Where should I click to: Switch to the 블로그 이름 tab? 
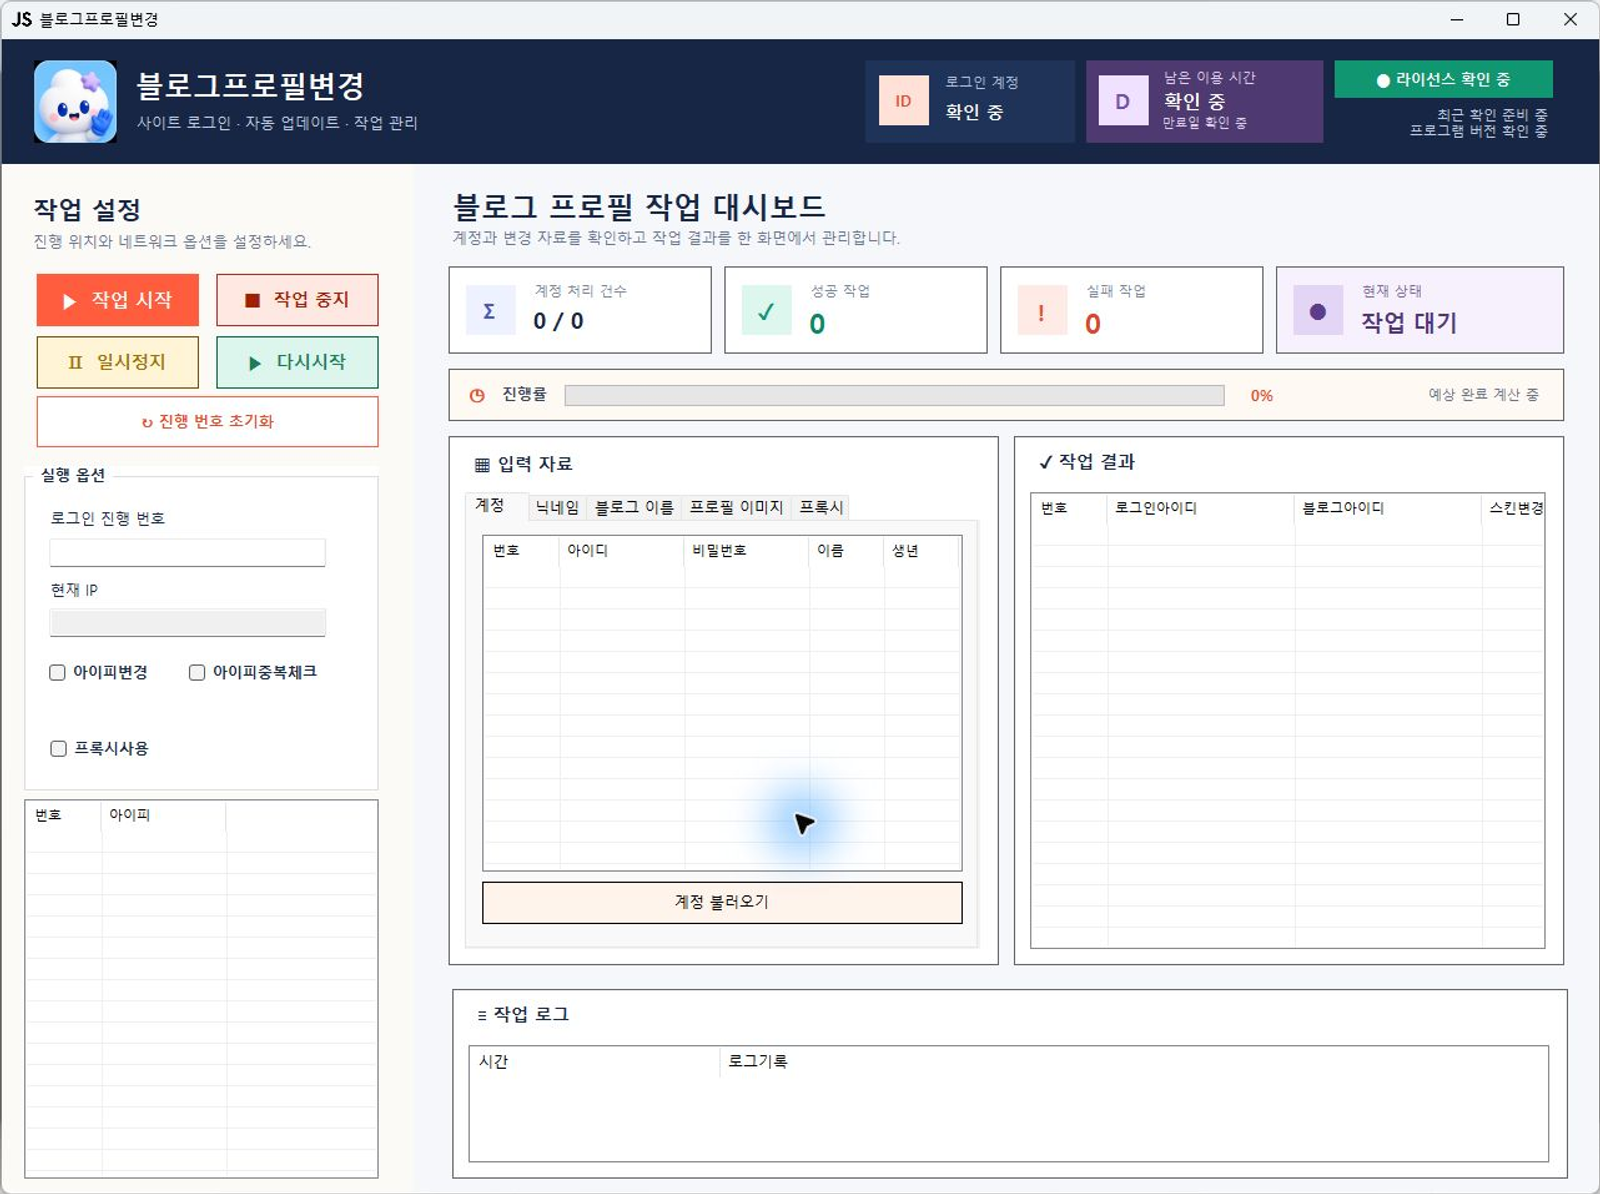click(x=634, y=507)
